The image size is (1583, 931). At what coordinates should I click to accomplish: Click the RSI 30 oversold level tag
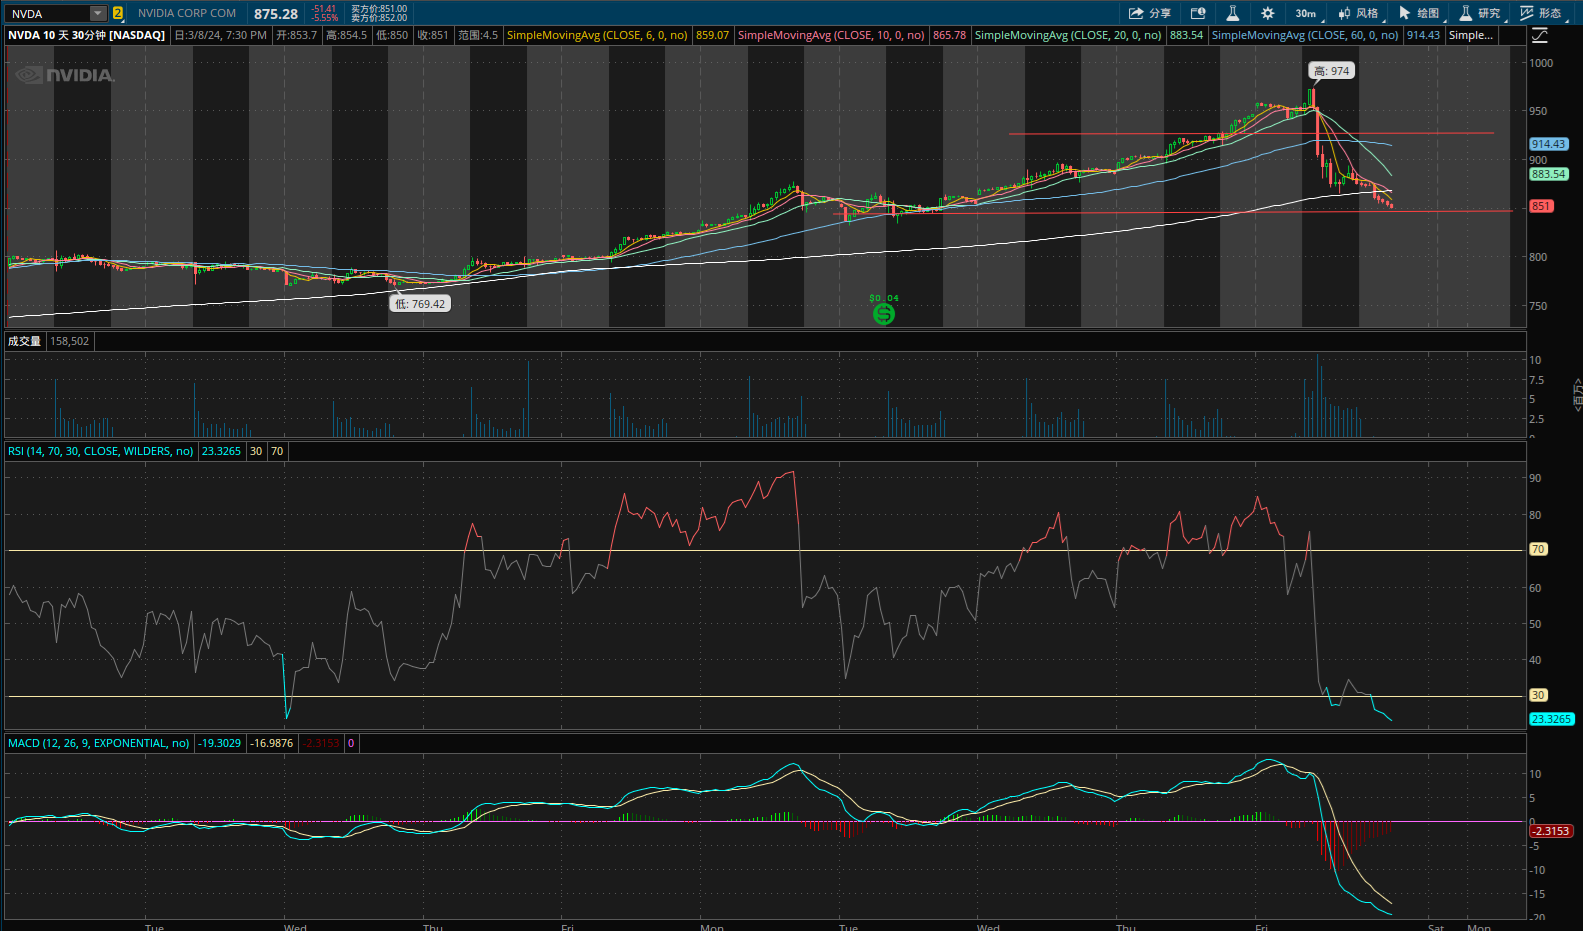[1538, 695]
